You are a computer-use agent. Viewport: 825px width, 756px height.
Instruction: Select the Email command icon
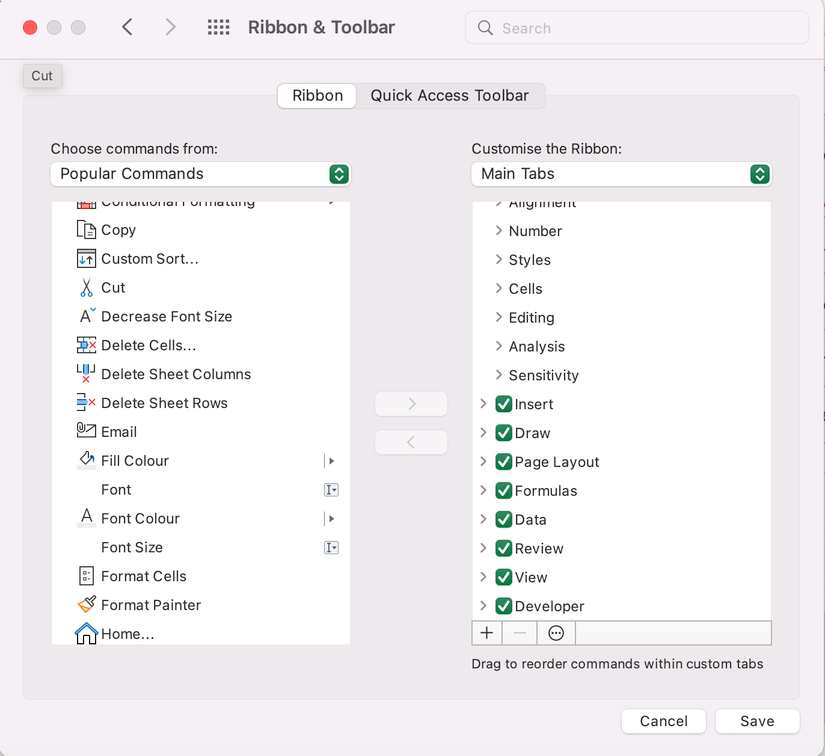[x=85, y=431]
